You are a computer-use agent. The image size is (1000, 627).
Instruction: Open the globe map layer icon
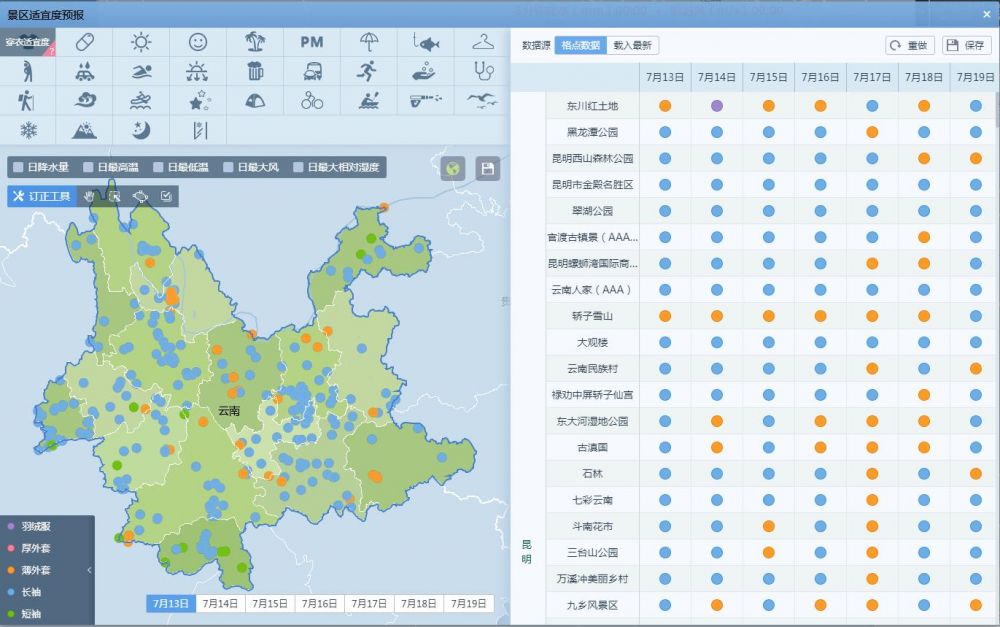tap(453, 168)
